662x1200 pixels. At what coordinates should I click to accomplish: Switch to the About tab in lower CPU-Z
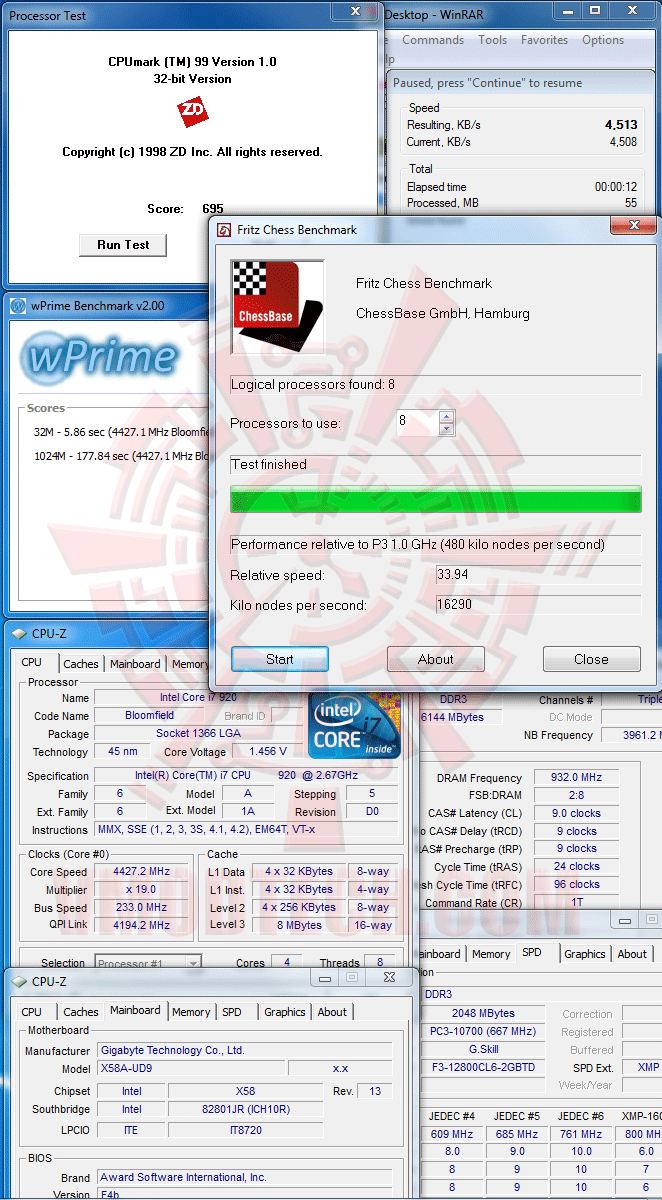[333, 1012]
